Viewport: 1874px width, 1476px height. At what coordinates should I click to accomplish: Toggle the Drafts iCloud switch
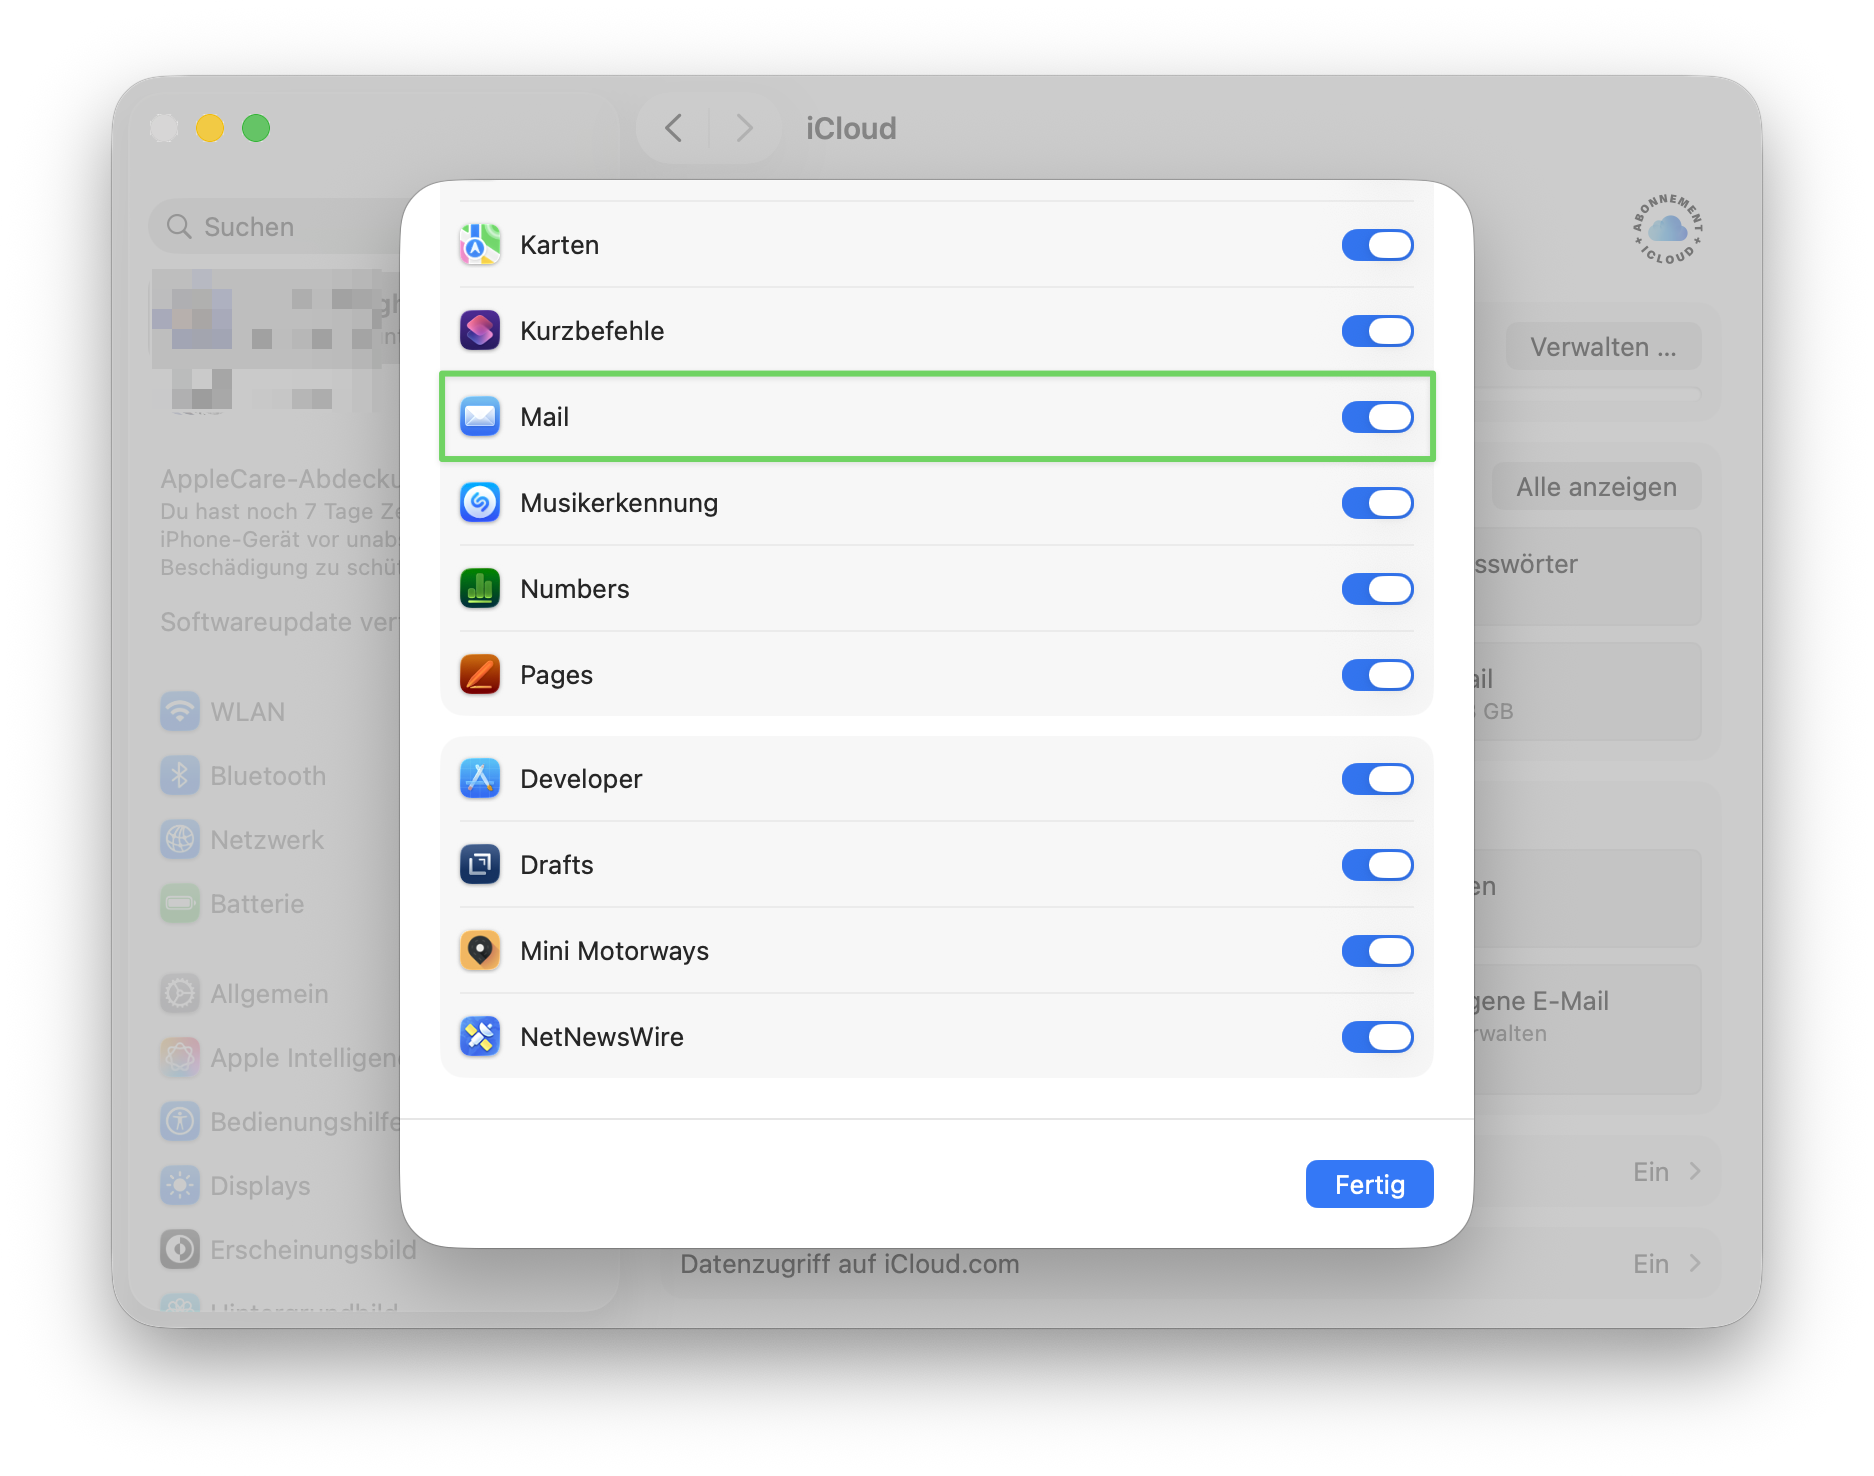point(1377,865)
